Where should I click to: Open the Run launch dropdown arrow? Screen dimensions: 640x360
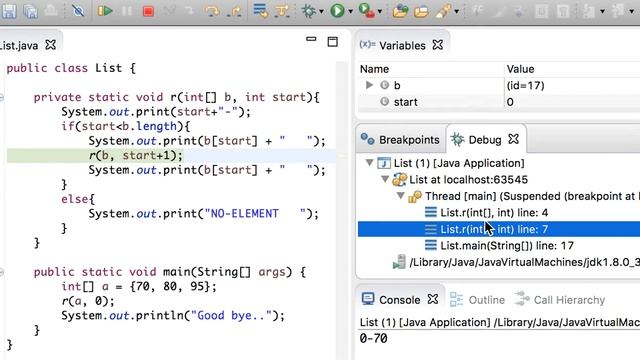350,11
